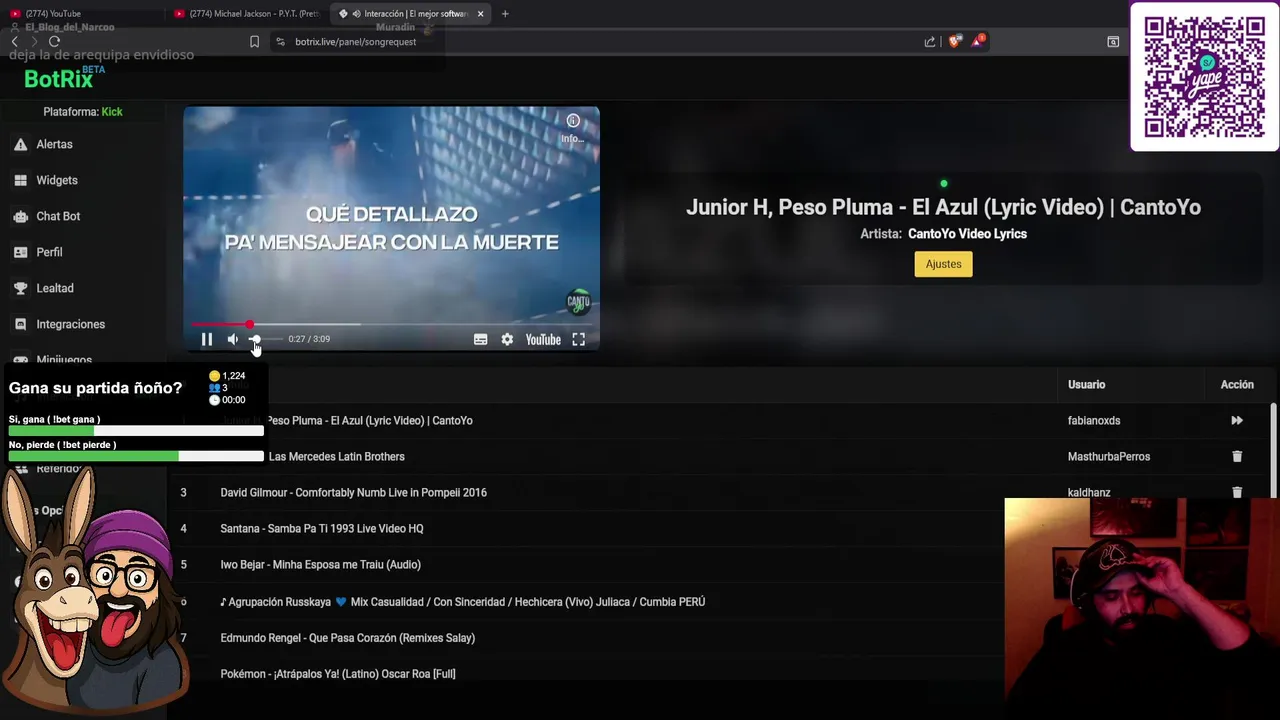Viewport: 1280px width, 720px height.
Task: Open Chat Bot in the sidebar
Action: (x=58, y=216)
